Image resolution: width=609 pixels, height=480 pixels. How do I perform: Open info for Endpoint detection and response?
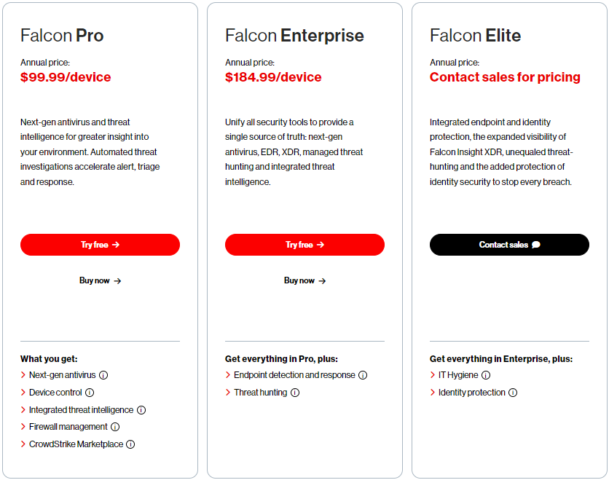click(x=363, y=375)
